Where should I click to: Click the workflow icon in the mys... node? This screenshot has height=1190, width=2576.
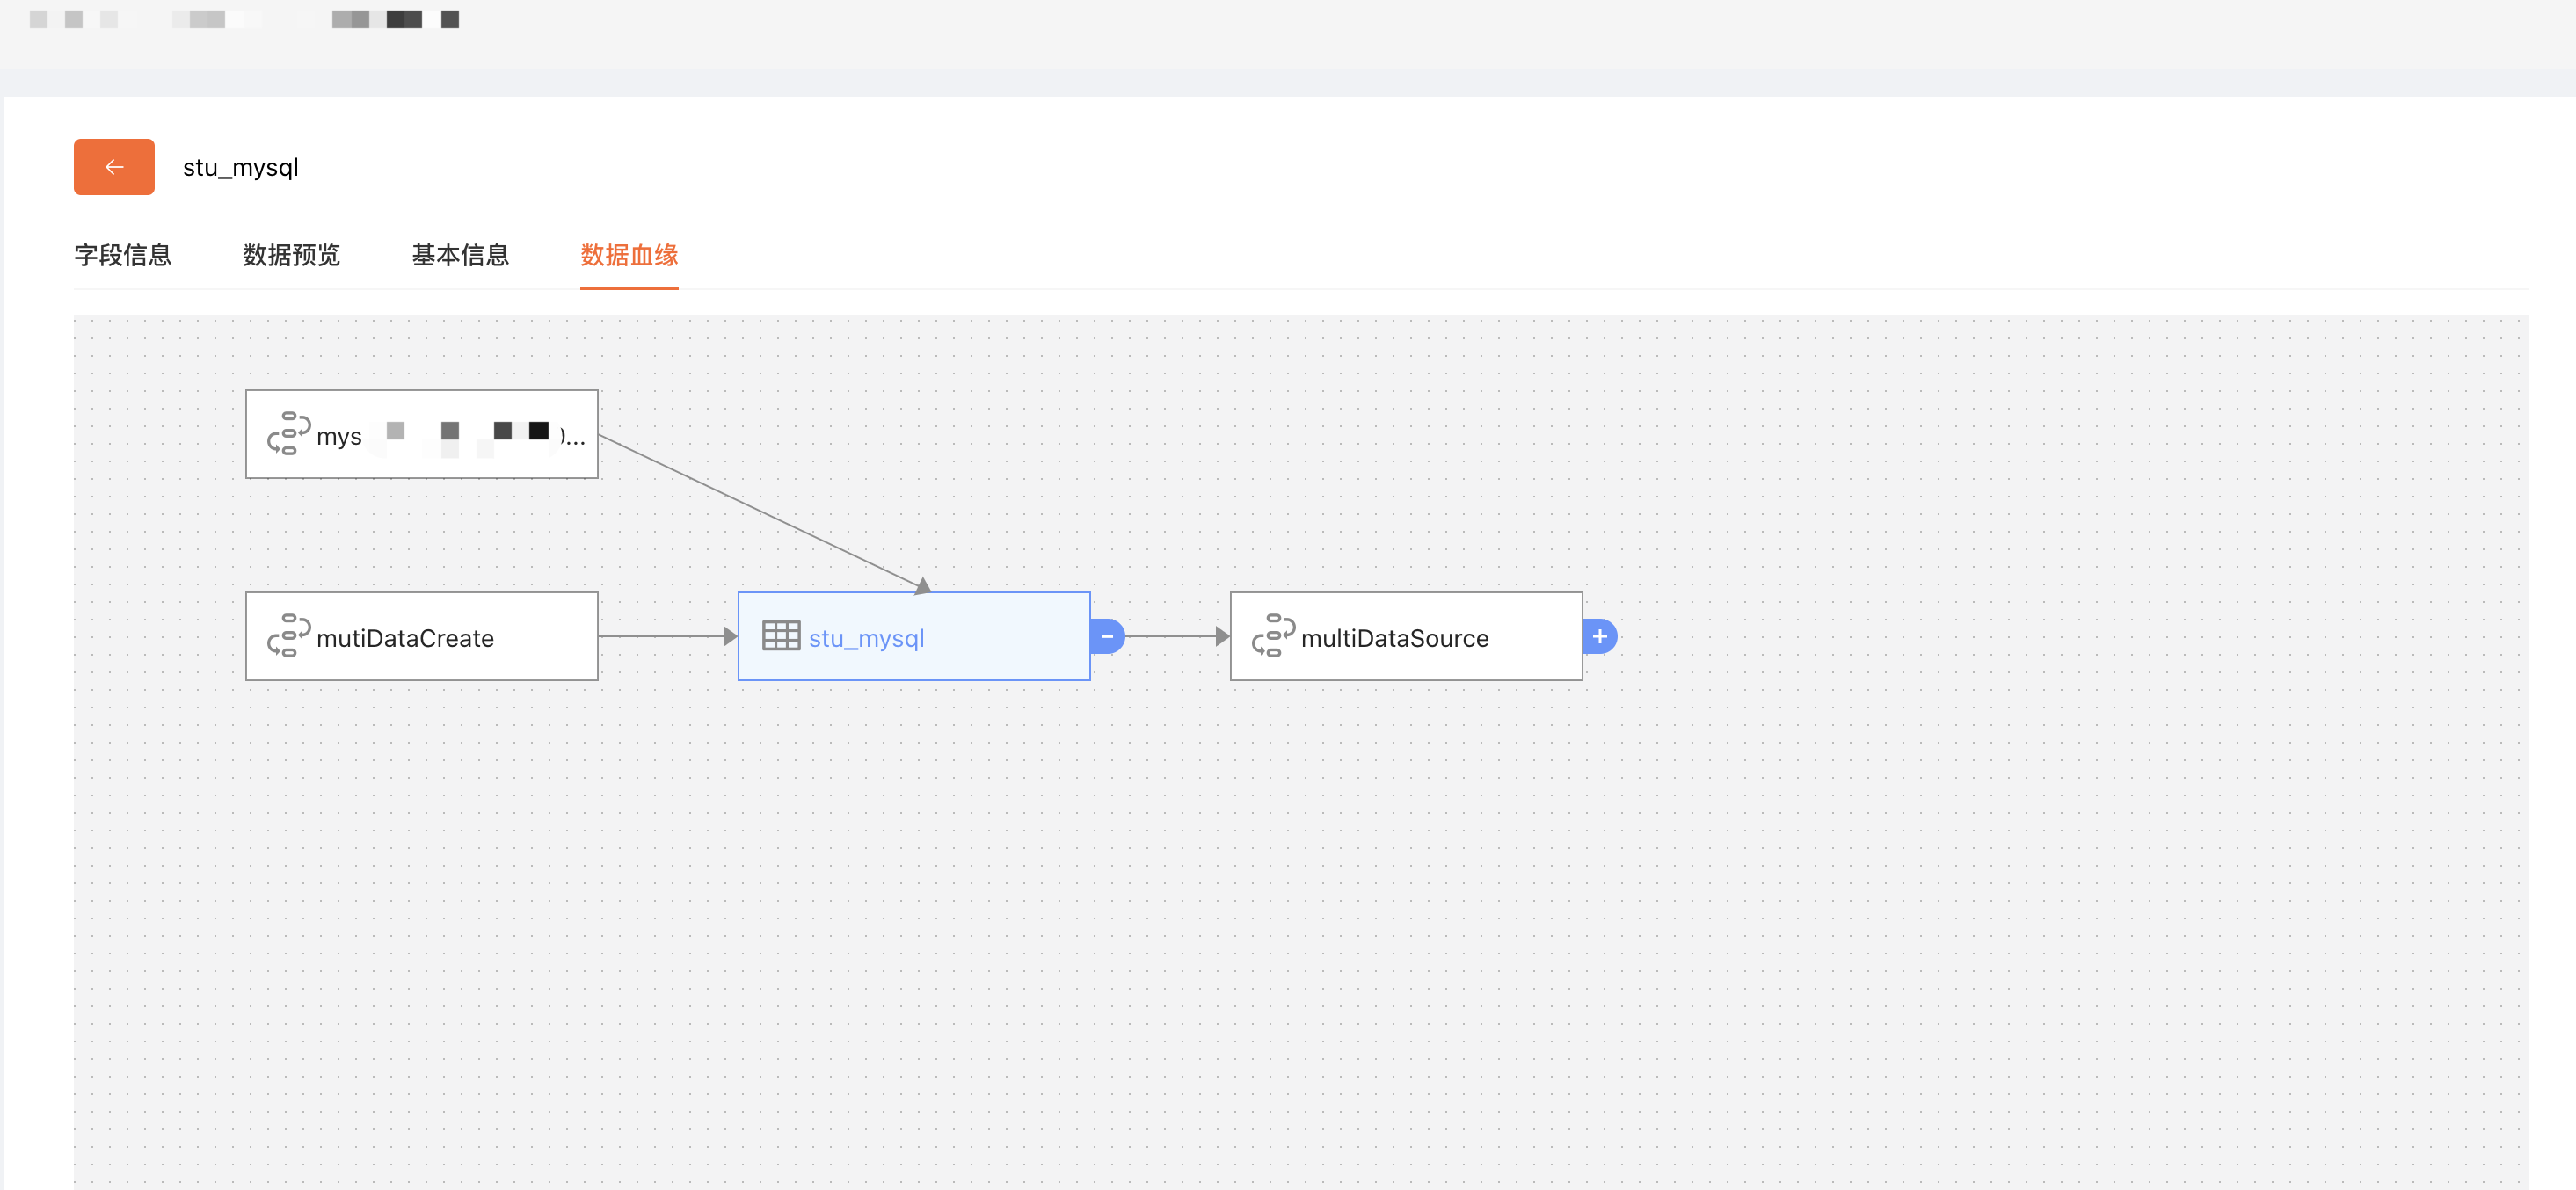click(x=289, y=434)
